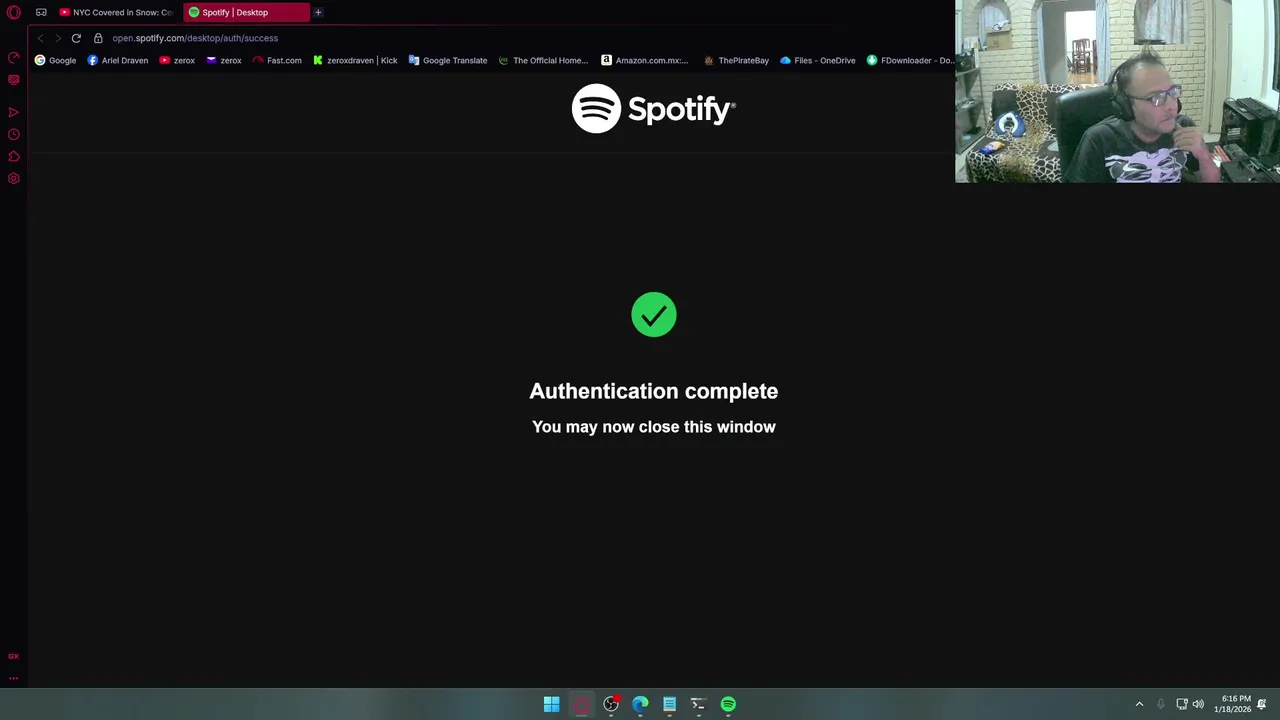This screenshot has width=1280, height=720.
Task: Open Opera GX in the taskbar
Action: (x=581, y=704)
